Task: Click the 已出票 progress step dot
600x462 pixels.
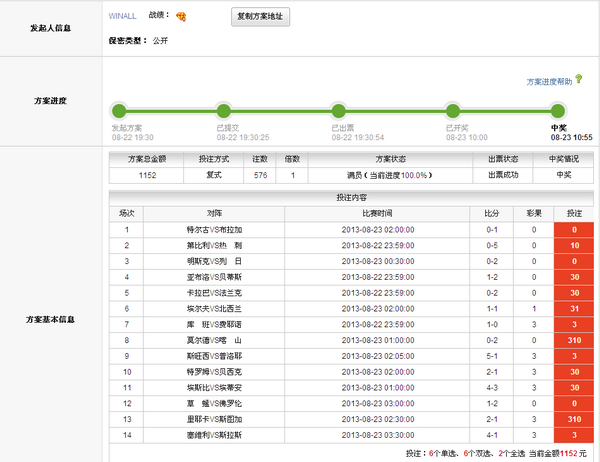Action: (339, 111)
